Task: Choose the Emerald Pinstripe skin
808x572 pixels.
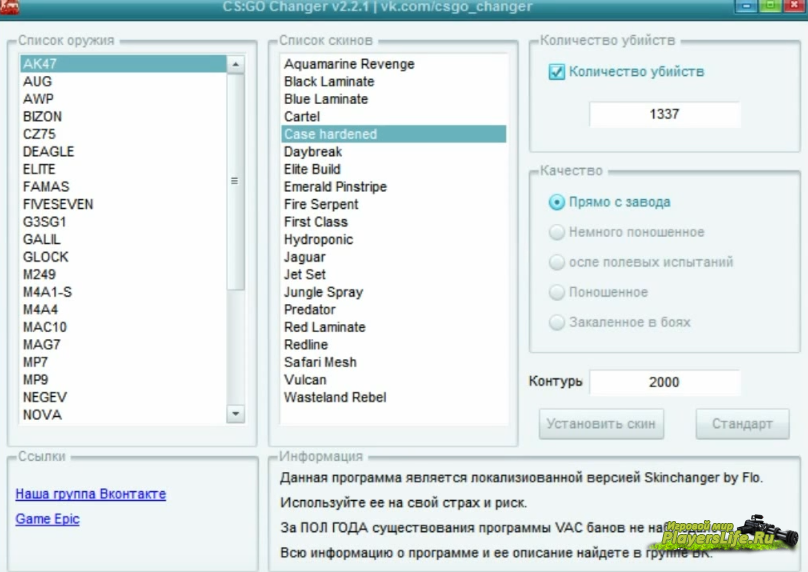Action: point(394,187)
